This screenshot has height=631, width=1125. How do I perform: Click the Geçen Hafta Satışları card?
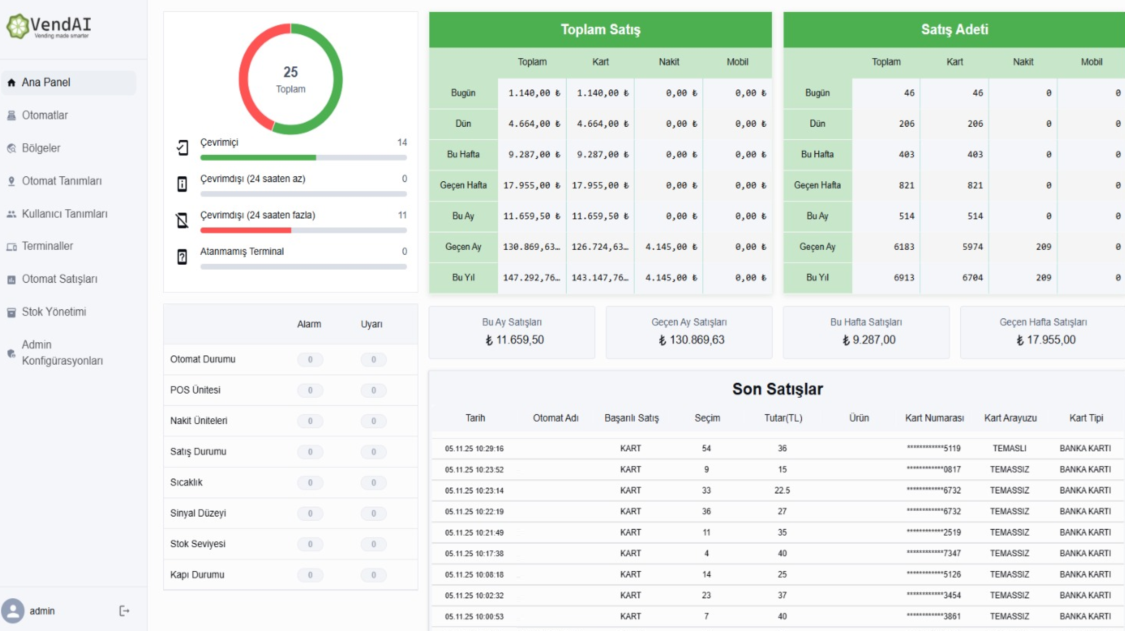coord(1042,332)
